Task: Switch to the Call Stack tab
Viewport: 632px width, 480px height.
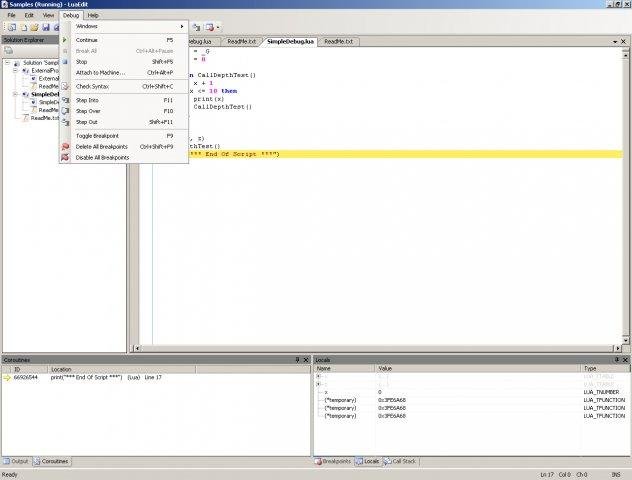Action: [400, 461]
